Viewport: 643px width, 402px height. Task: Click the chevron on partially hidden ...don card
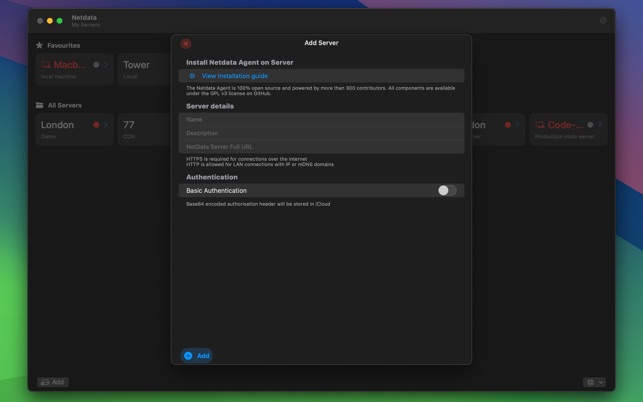pos(517,125)
